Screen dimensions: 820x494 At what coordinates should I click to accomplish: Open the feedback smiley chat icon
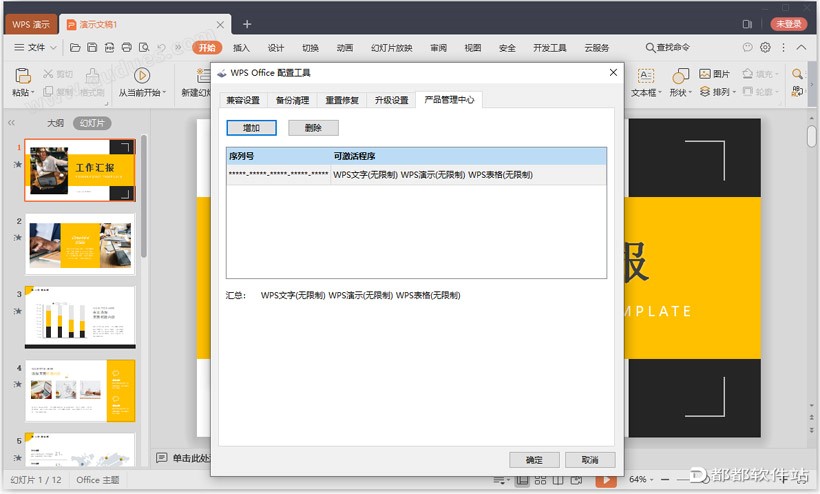pyautogui.click(x=748, y=48)
